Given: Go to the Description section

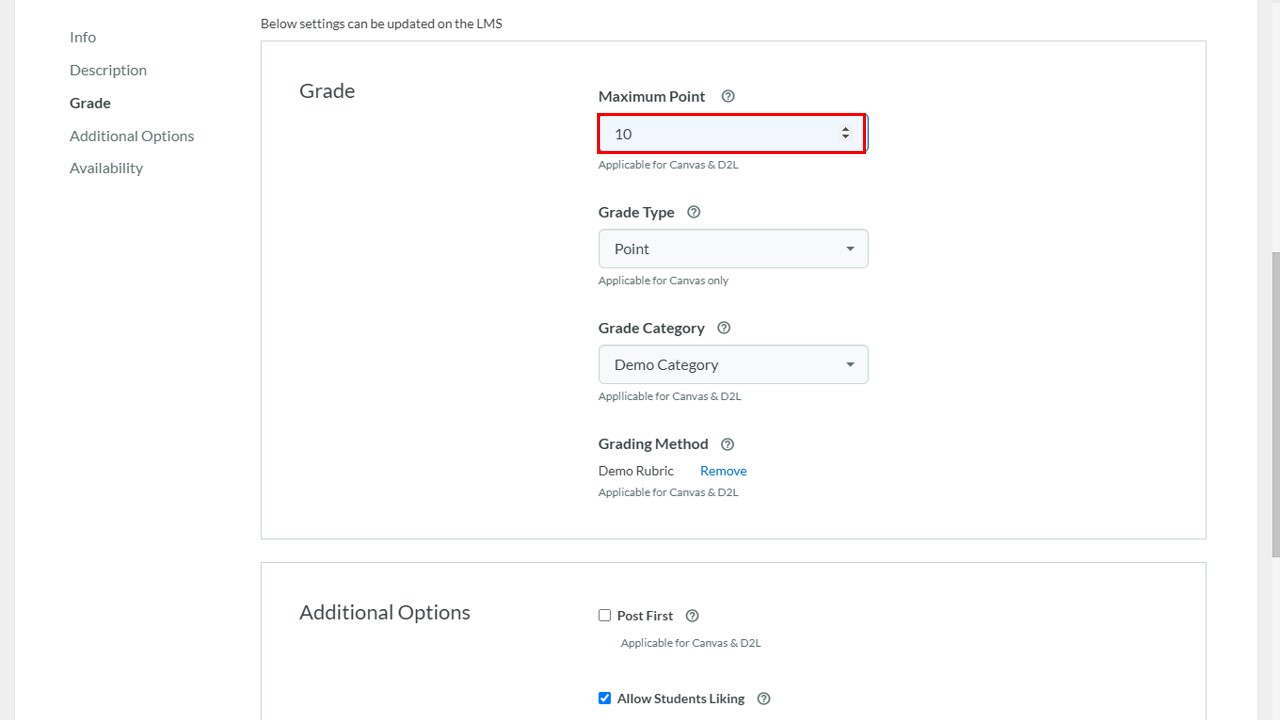Looking at the screenshot, I should (108, 70).
